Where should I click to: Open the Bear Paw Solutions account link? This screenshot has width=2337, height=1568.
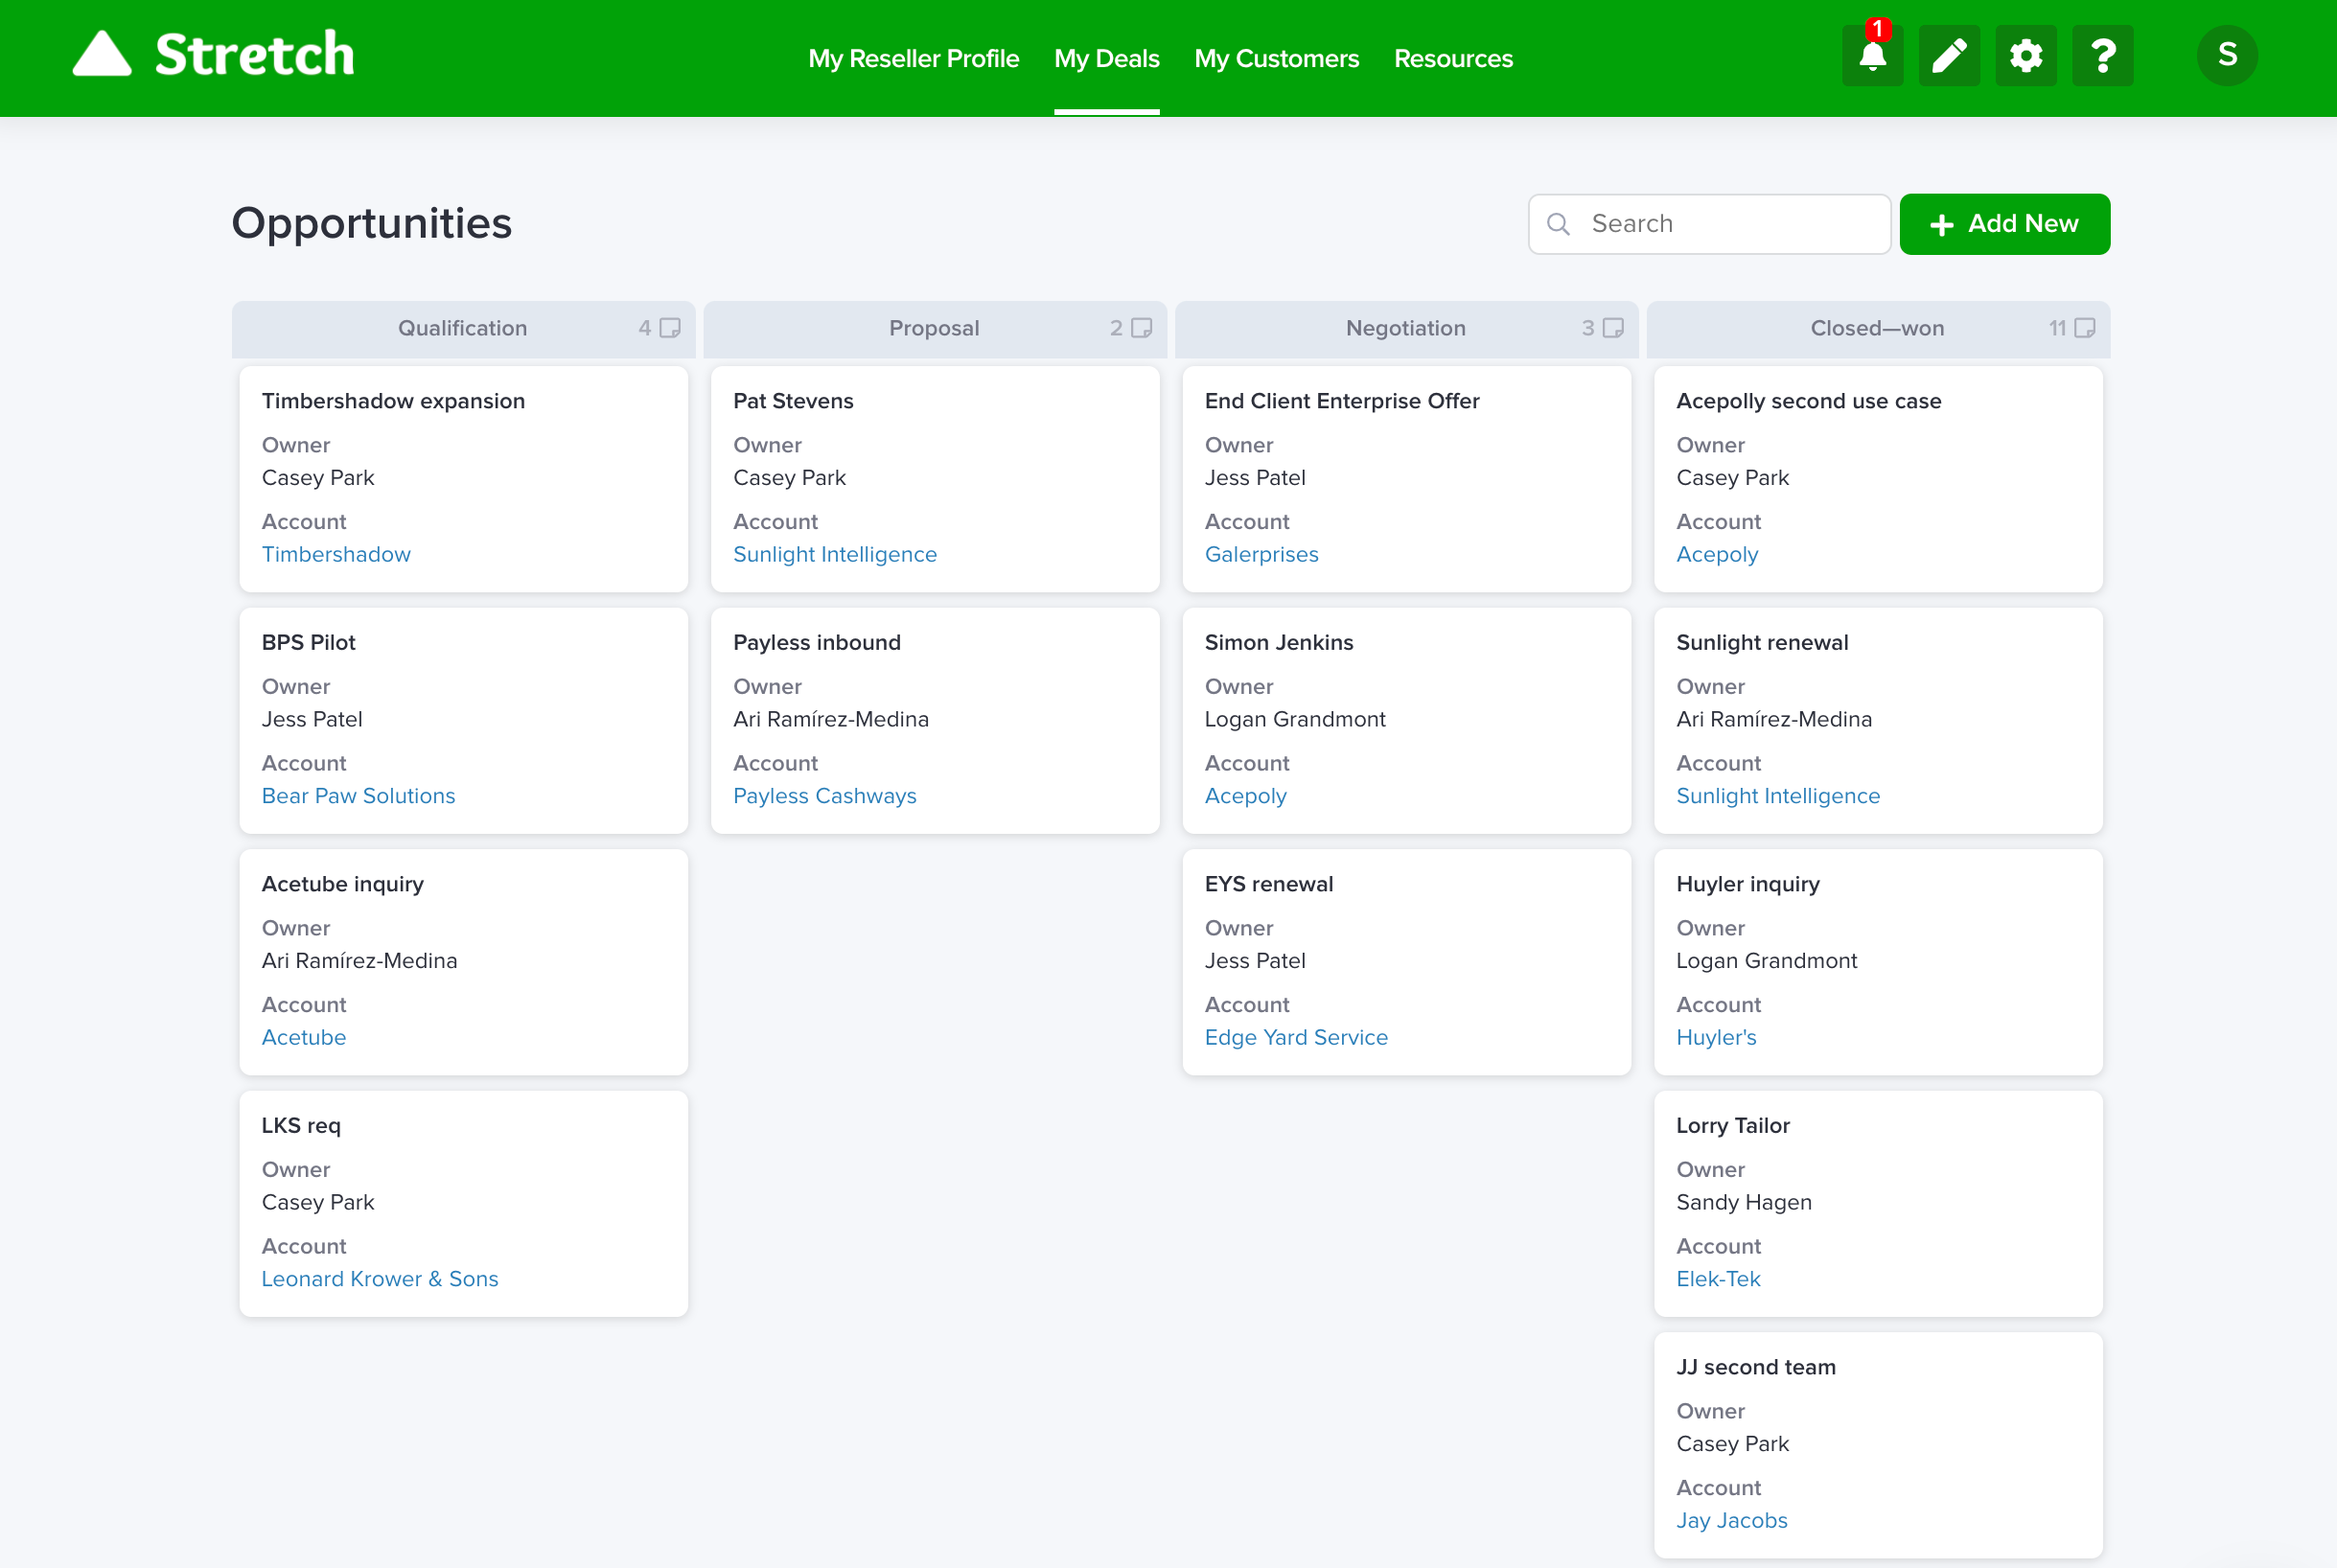358,796
